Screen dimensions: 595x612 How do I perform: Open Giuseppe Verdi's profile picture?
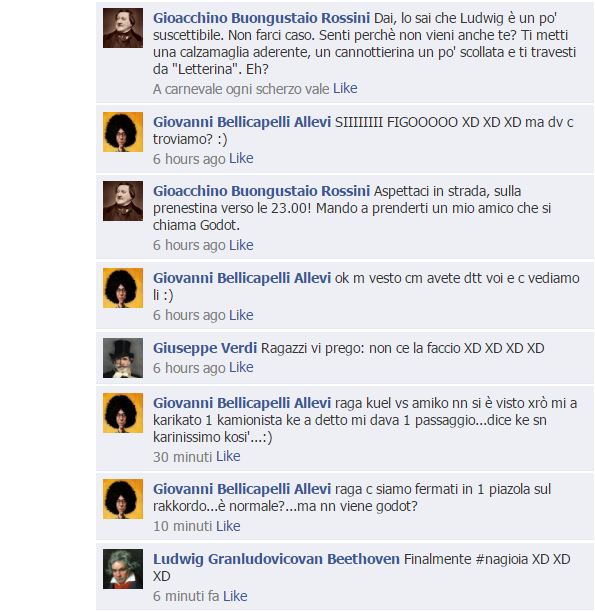[123, 358]
